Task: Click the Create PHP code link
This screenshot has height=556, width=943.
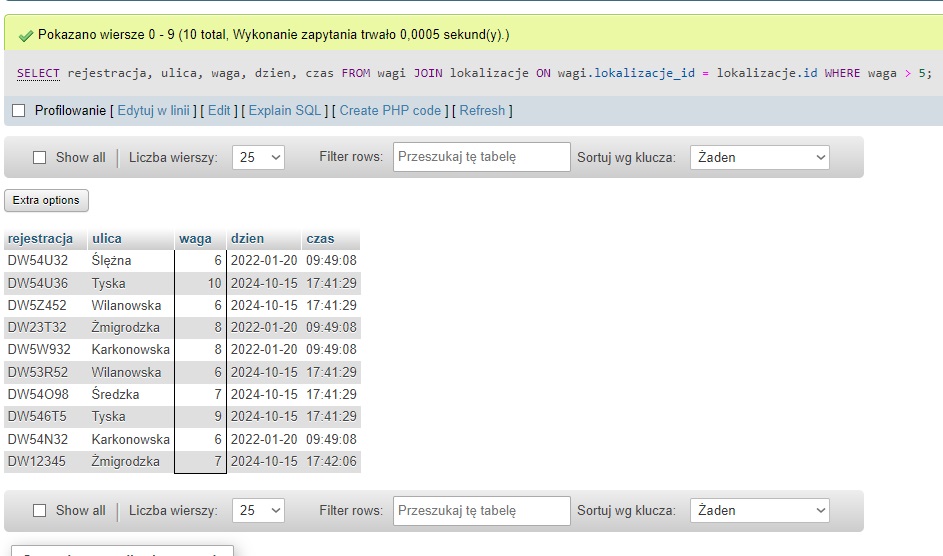Action: [390, 110]
